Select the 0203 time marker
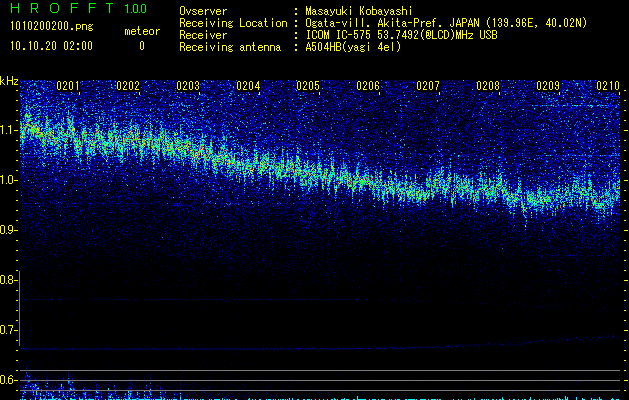 (x=188, y=86)
